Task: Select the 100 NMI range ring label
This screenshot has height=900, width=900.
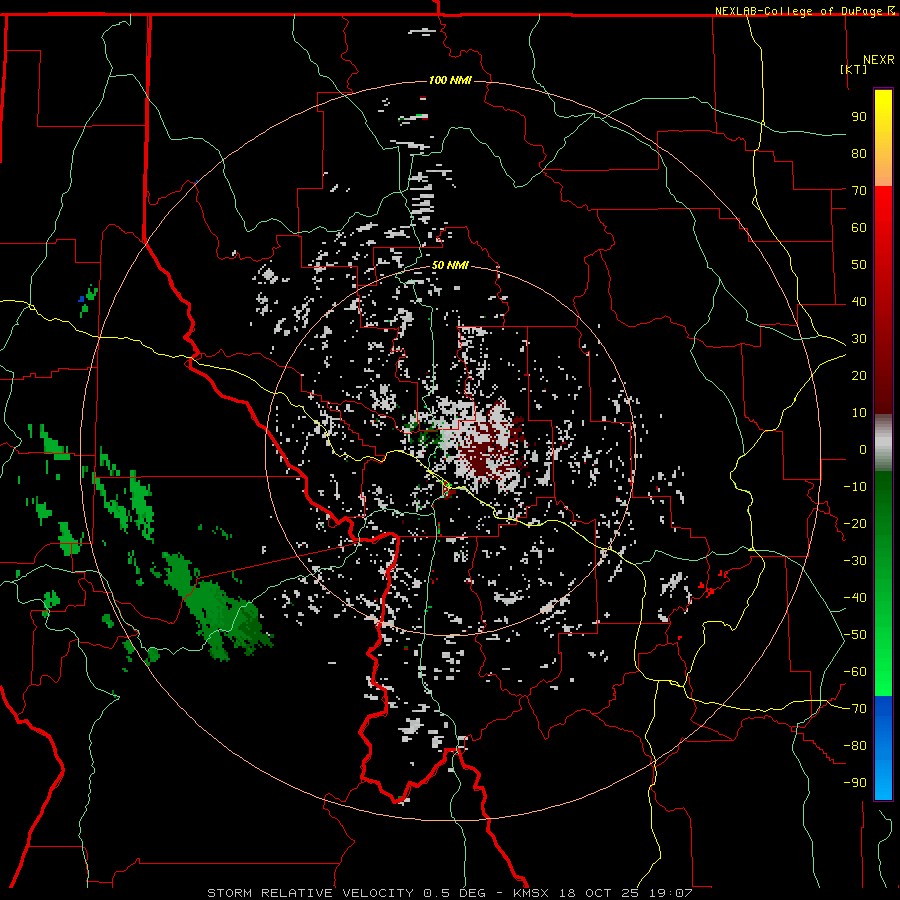Action: click(x=450, y=80)
